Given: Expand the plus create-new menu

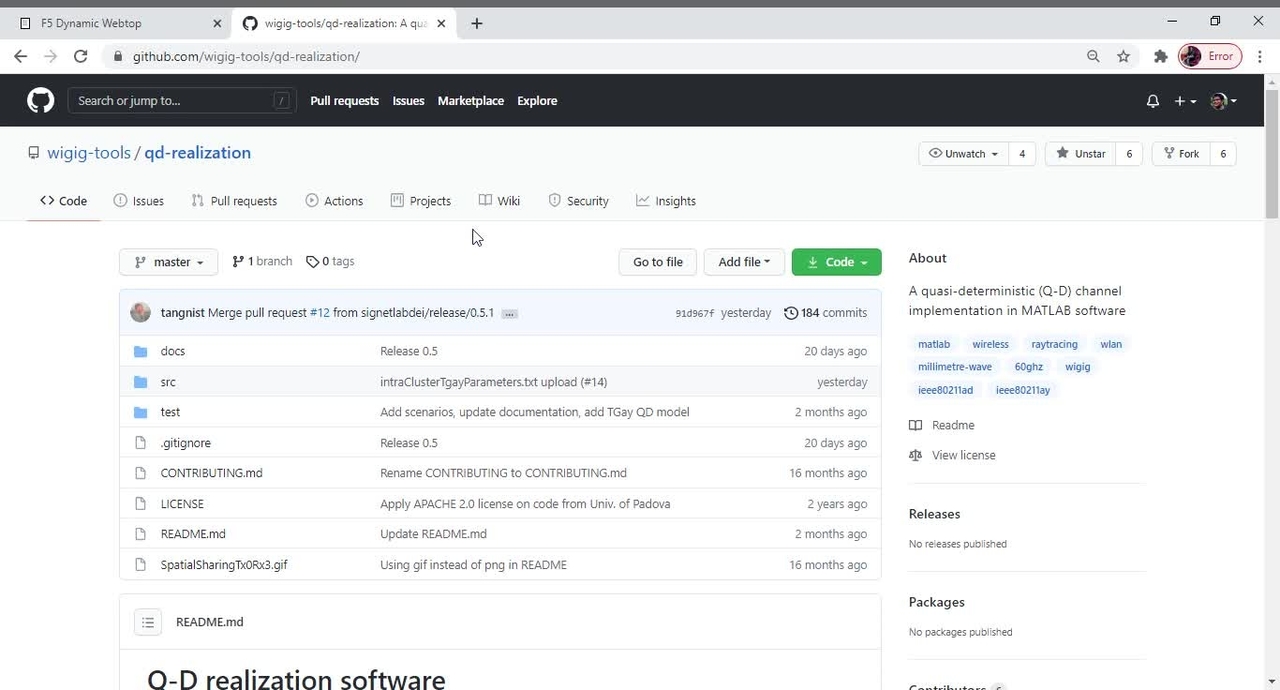Looking at the screenshot, I should [1185, 101].
